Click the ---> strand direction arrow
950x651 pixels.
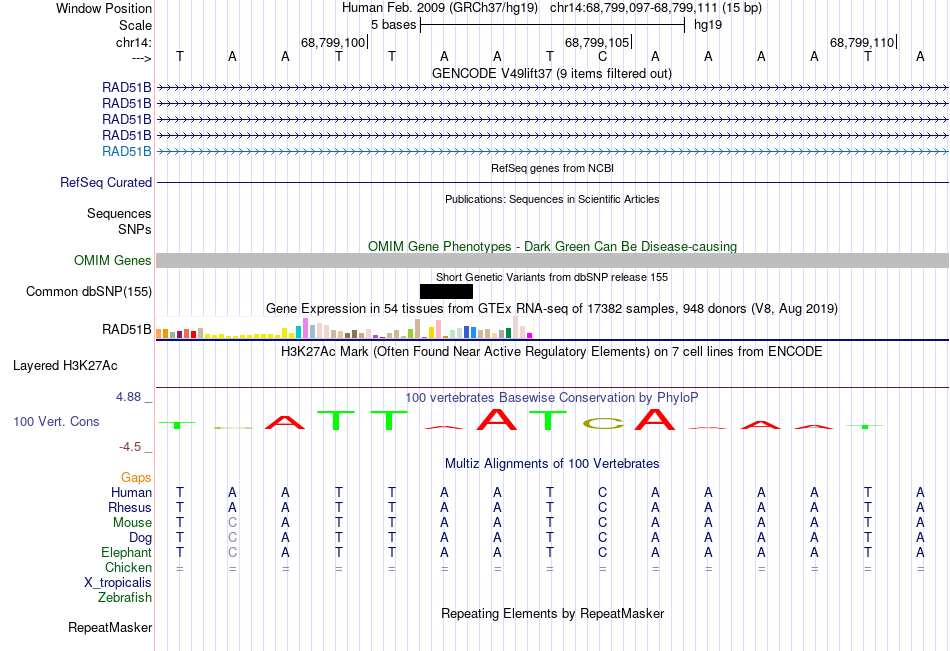142,58
